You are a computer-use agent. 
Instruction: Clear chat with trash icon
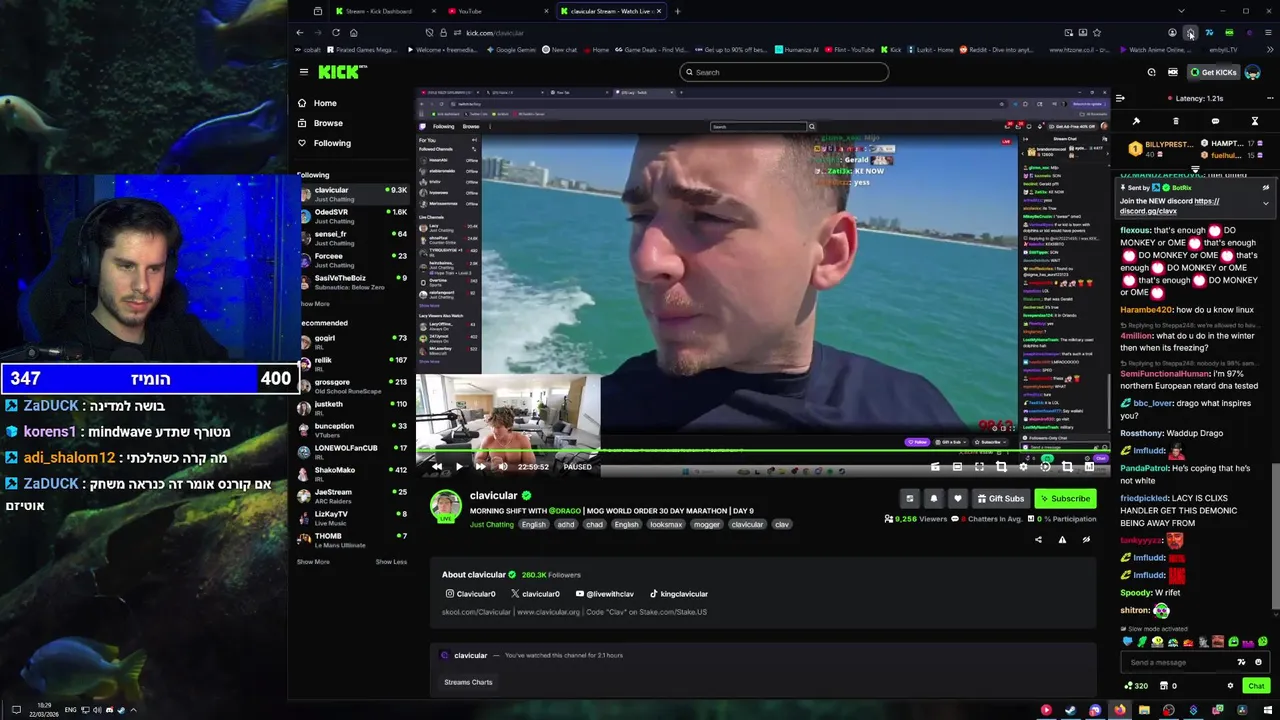1175,121
